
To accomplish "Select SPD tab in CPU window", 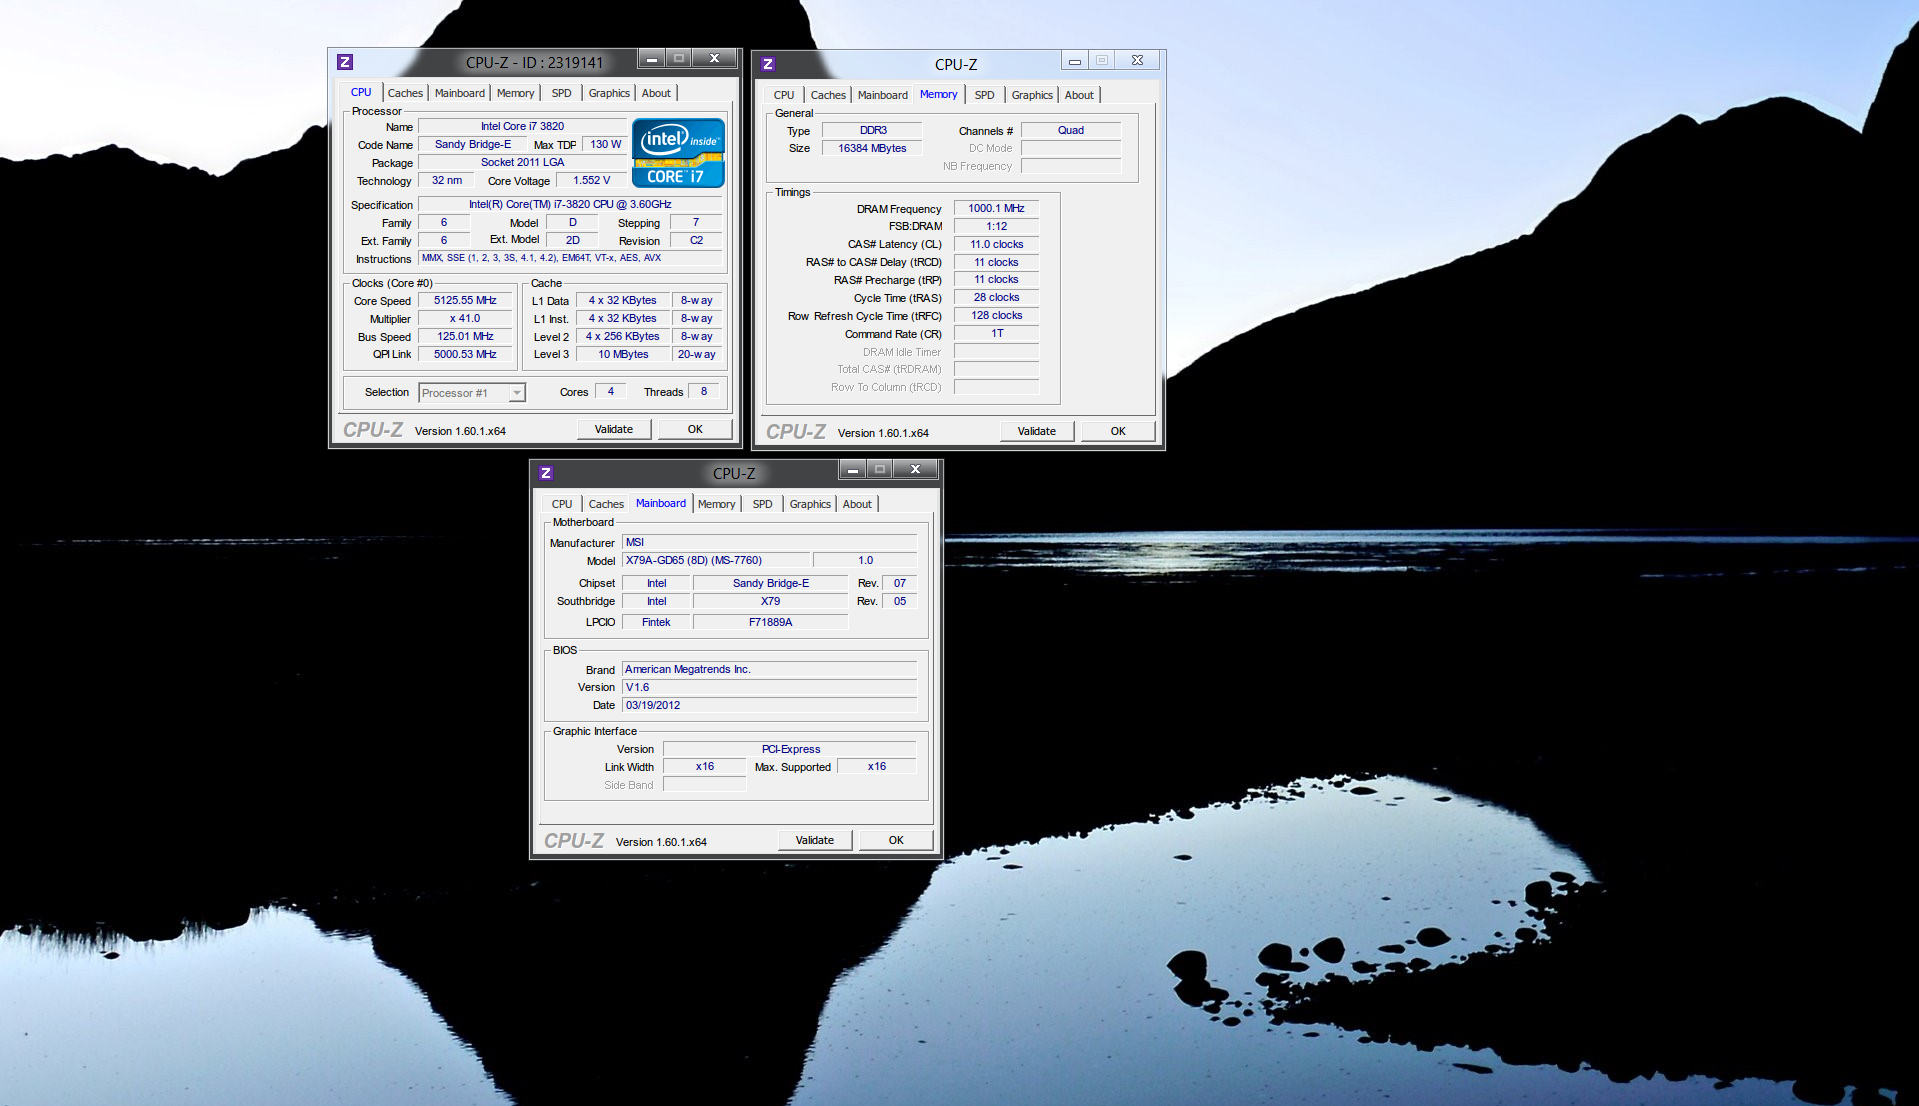I will pyautogui.click(x=562, y=93).
